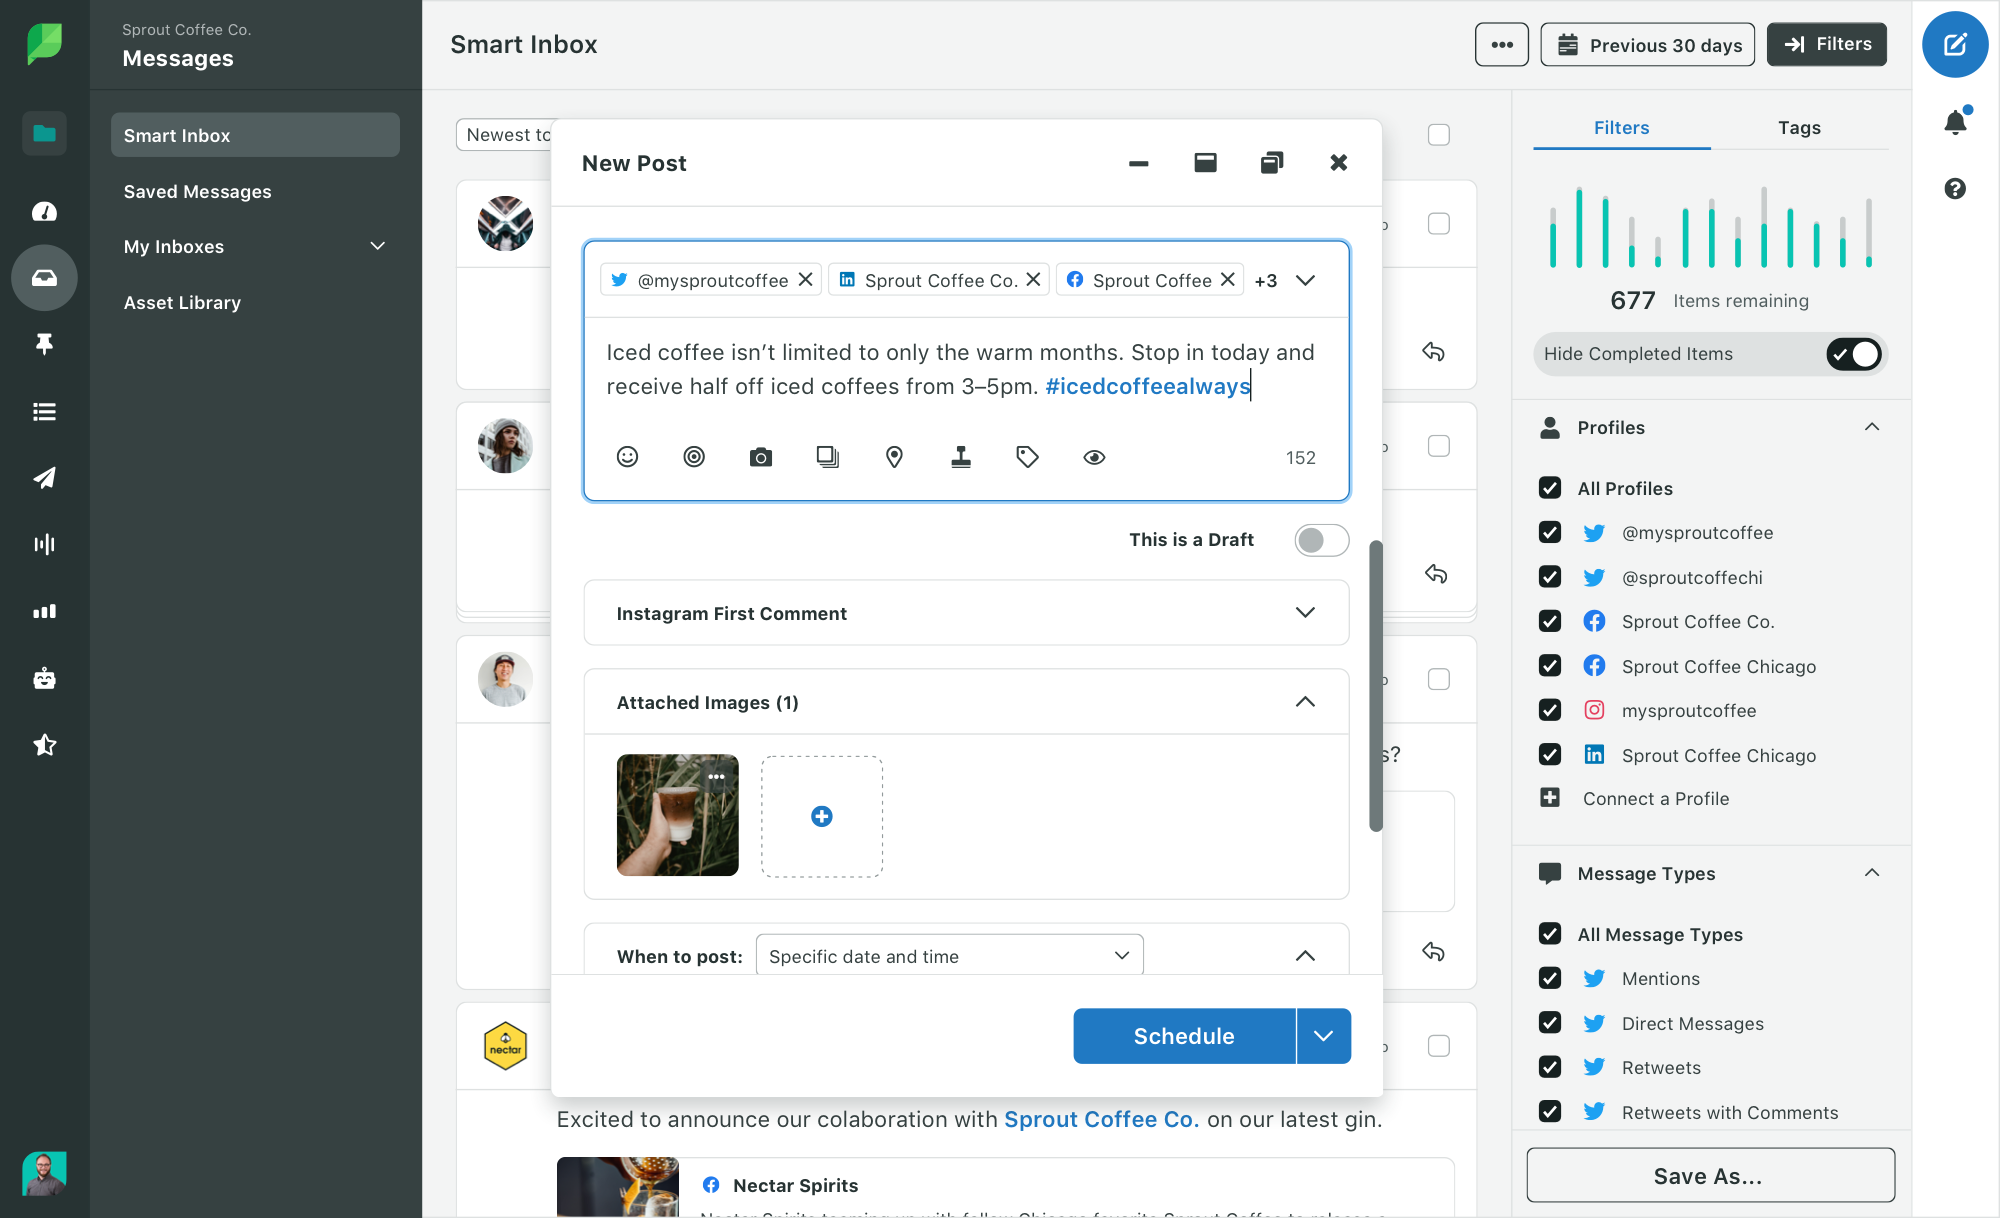Insert media from the Asset Library icon

[827, 457]
